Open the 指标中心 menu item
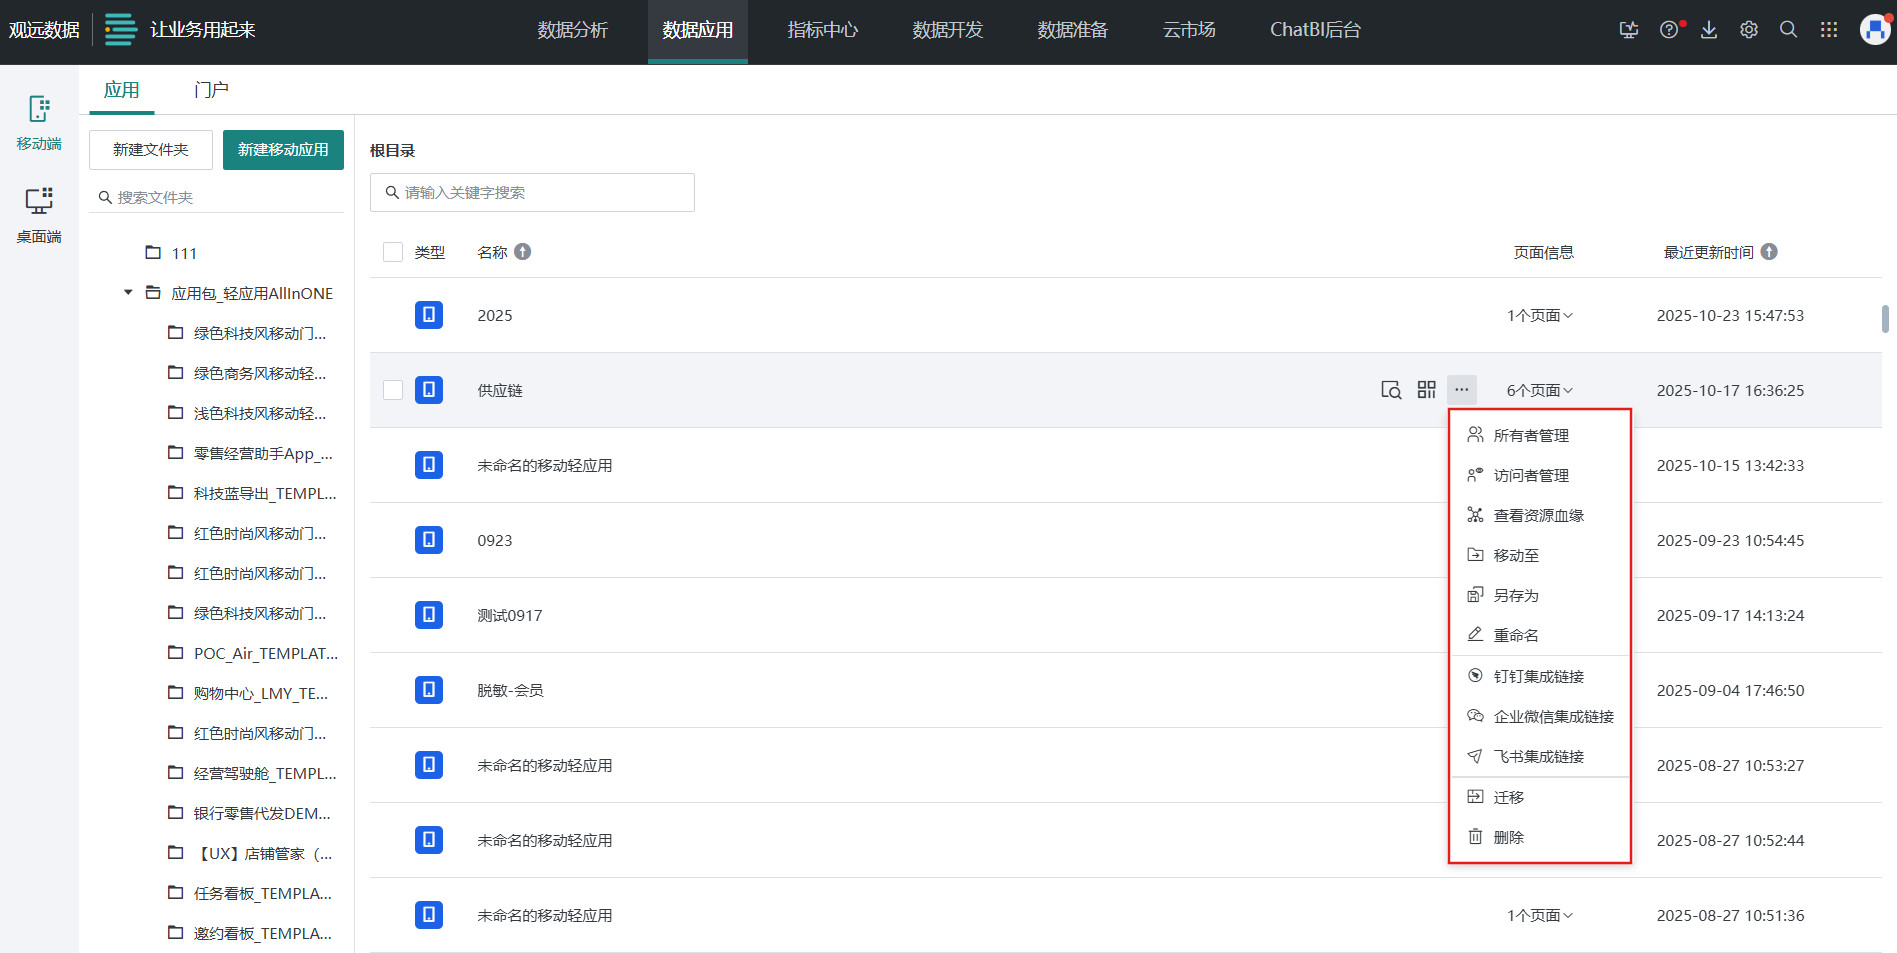Image resolution: width=1897 pixels, height=953 pixels. click(822, 30)
